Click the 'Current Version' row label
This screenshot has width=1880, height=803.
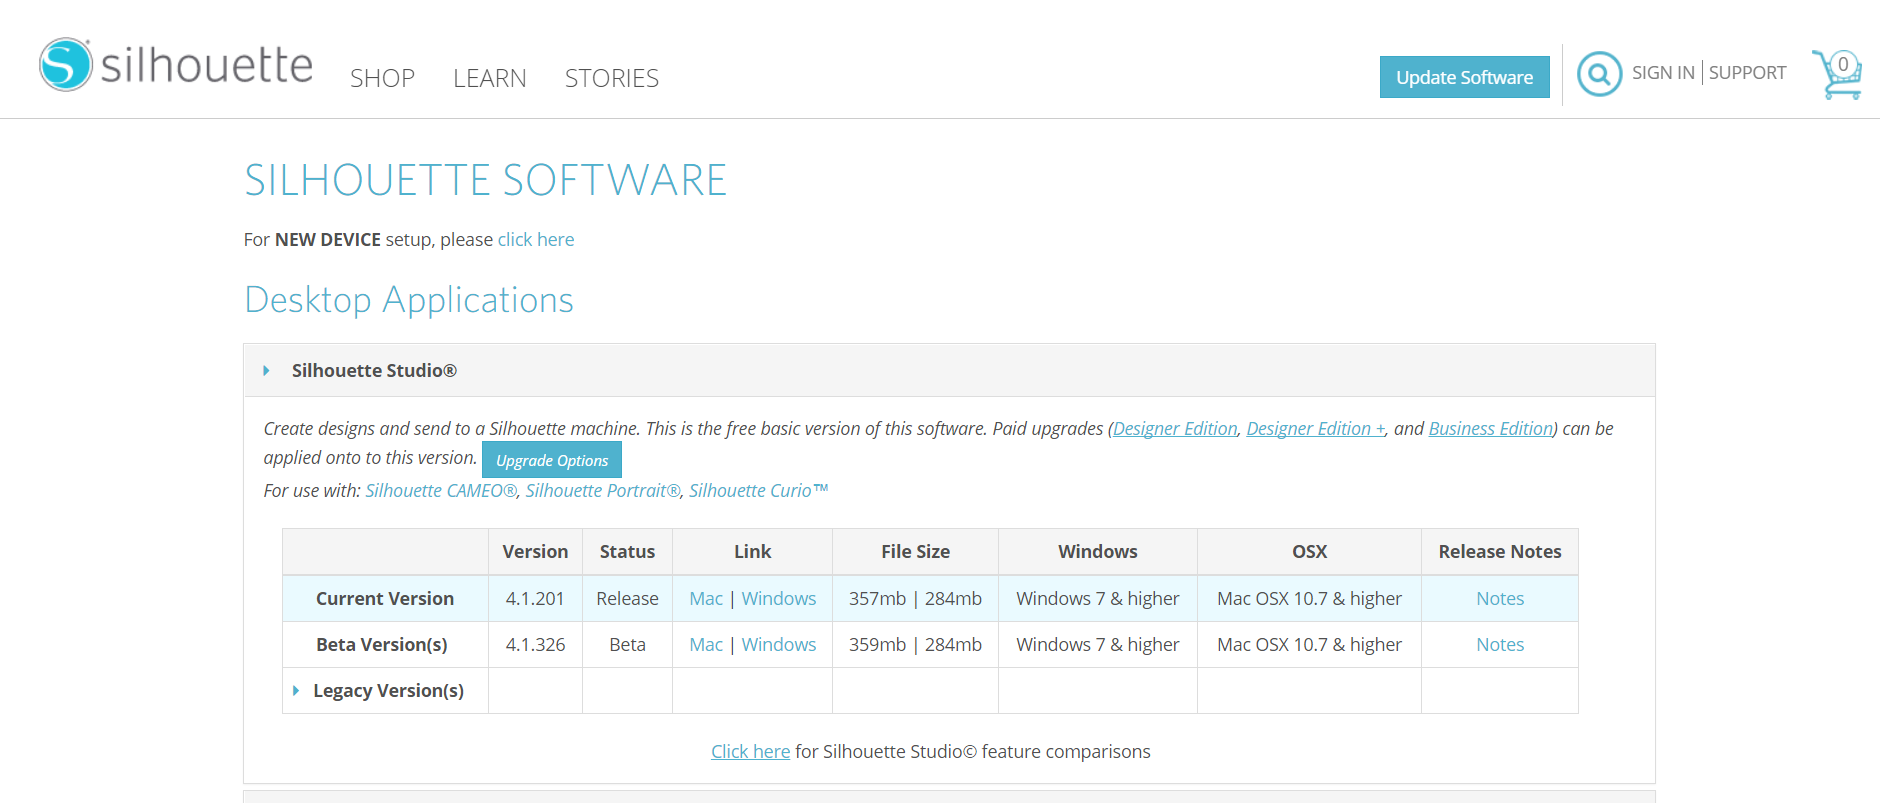[x=385, y=599]
